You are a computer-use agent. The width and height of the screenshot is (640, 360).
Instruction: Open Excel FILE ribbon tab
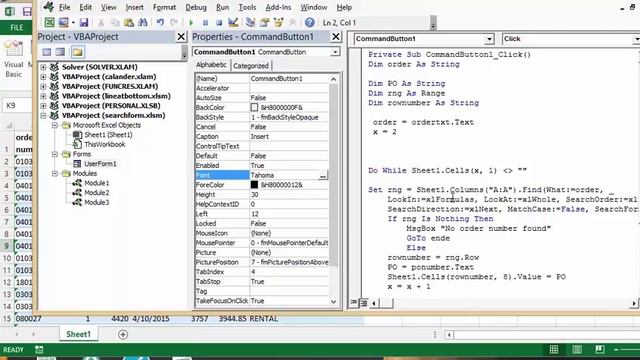pyautogui.click(x=16, y=28)
